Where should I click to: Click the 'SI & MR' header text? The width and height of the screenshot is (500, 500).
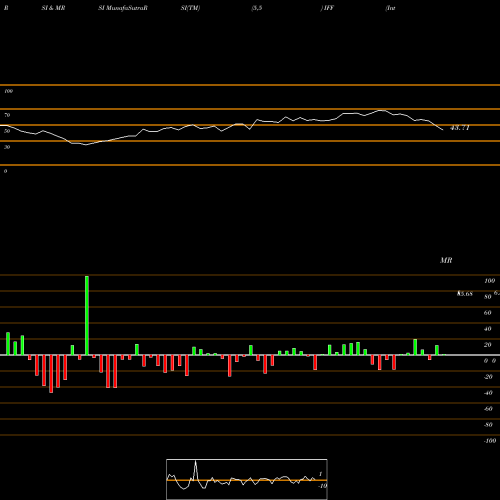coord(53,8)
